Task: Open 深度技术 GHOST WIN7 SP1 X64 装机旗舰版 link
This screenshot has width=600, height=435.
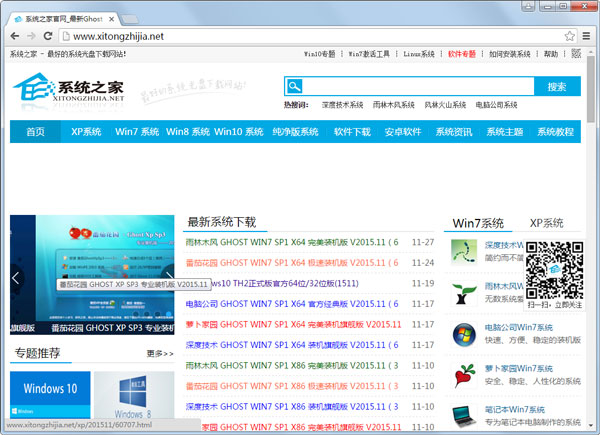Action: 292,345
